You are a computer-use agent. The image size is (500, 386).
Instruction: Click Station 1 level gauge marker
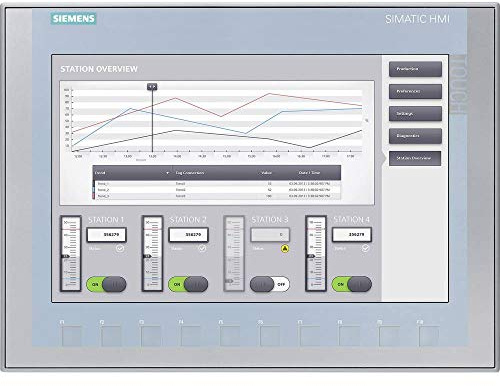66,256
